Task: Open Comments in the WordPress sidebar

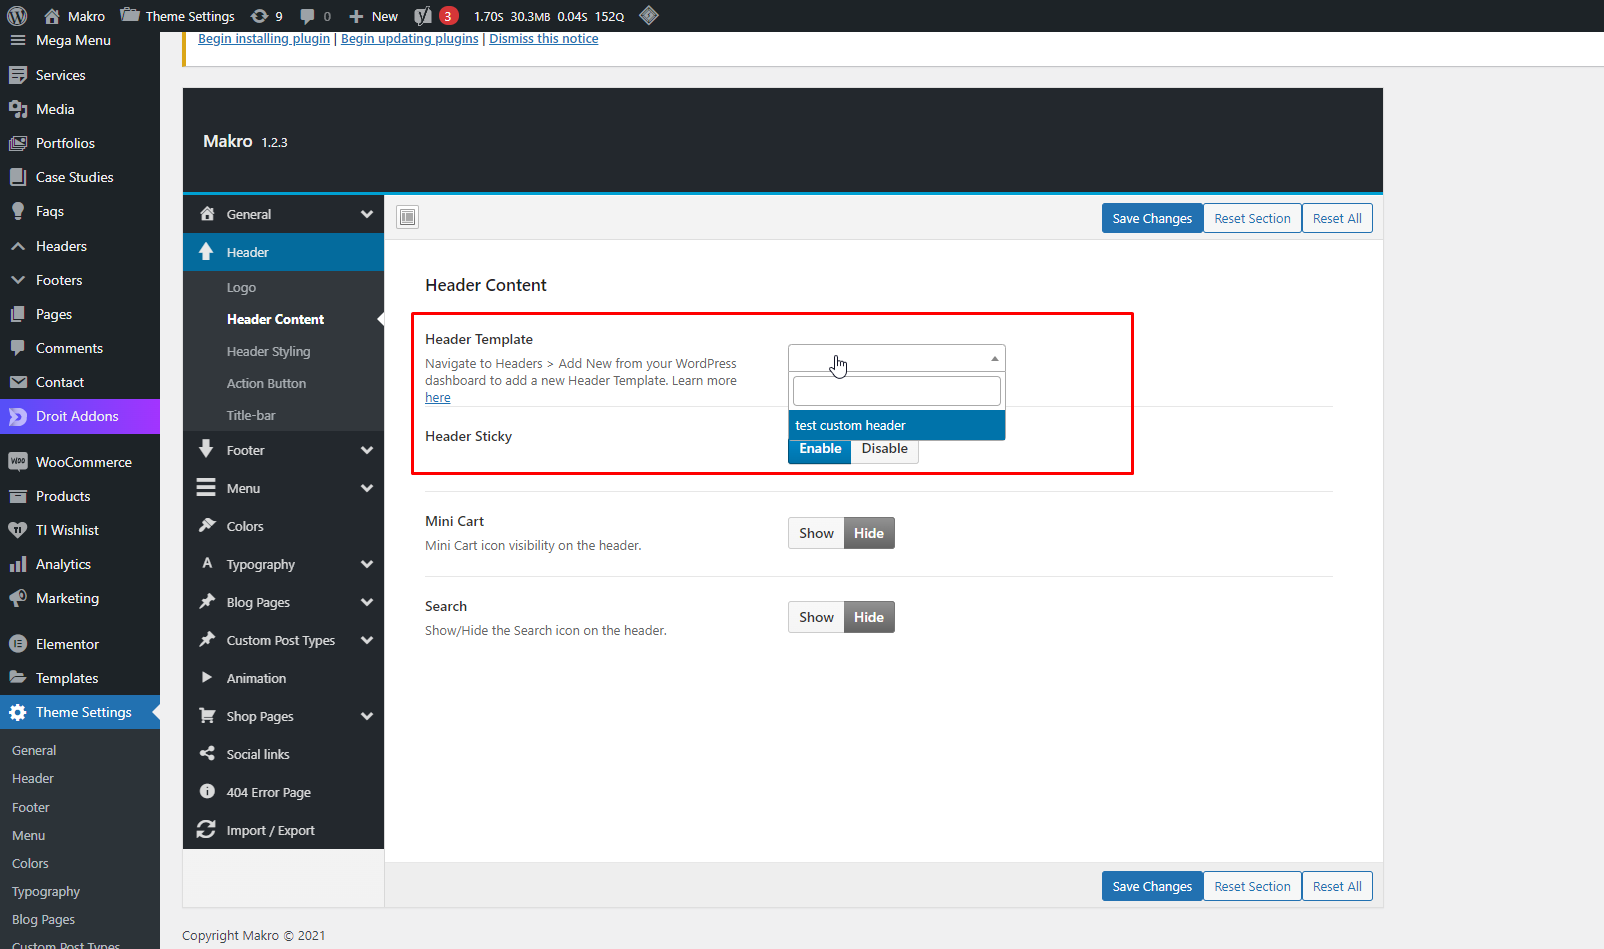Action: (80, 348)
